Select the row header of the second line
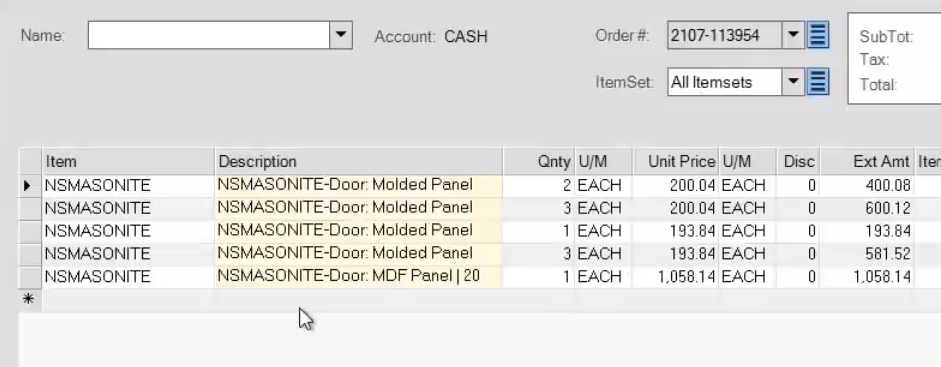This screenshot has height=367, width=941. point(31,208)
